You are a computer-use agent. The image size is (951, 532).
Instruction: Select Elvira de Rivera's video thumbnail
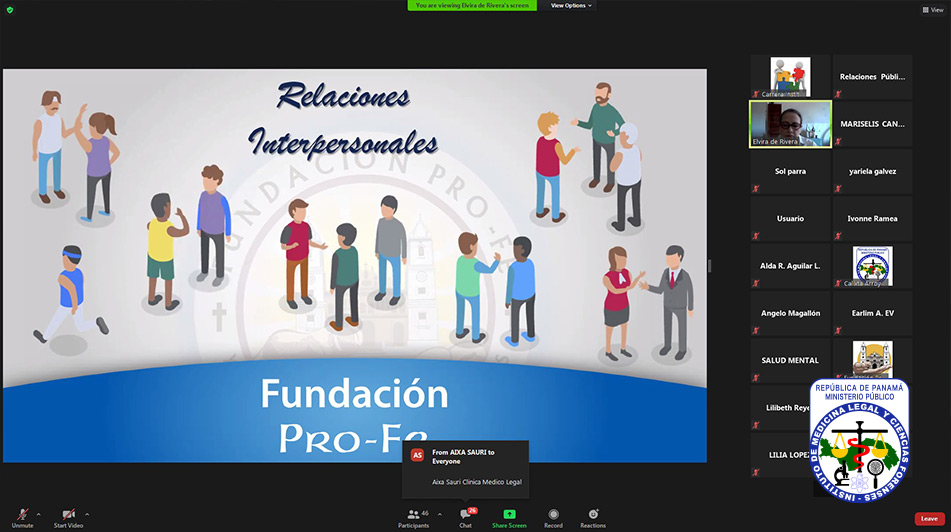(790, 124)
